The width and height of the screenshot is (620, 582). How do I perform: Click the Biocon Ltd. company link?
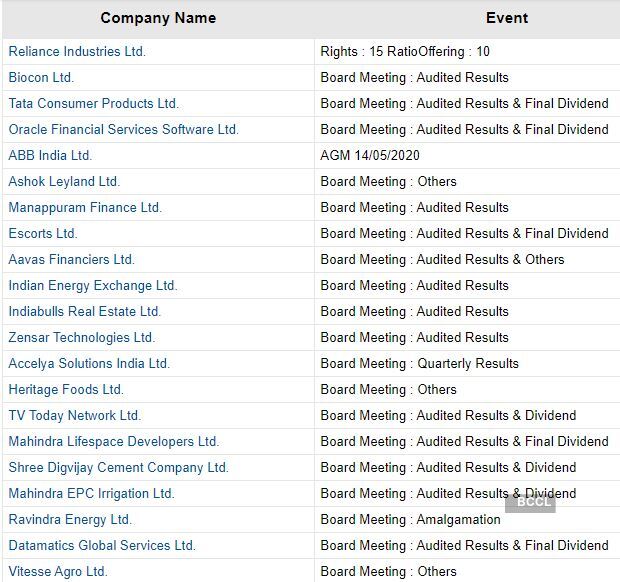[x=41, y=78]
